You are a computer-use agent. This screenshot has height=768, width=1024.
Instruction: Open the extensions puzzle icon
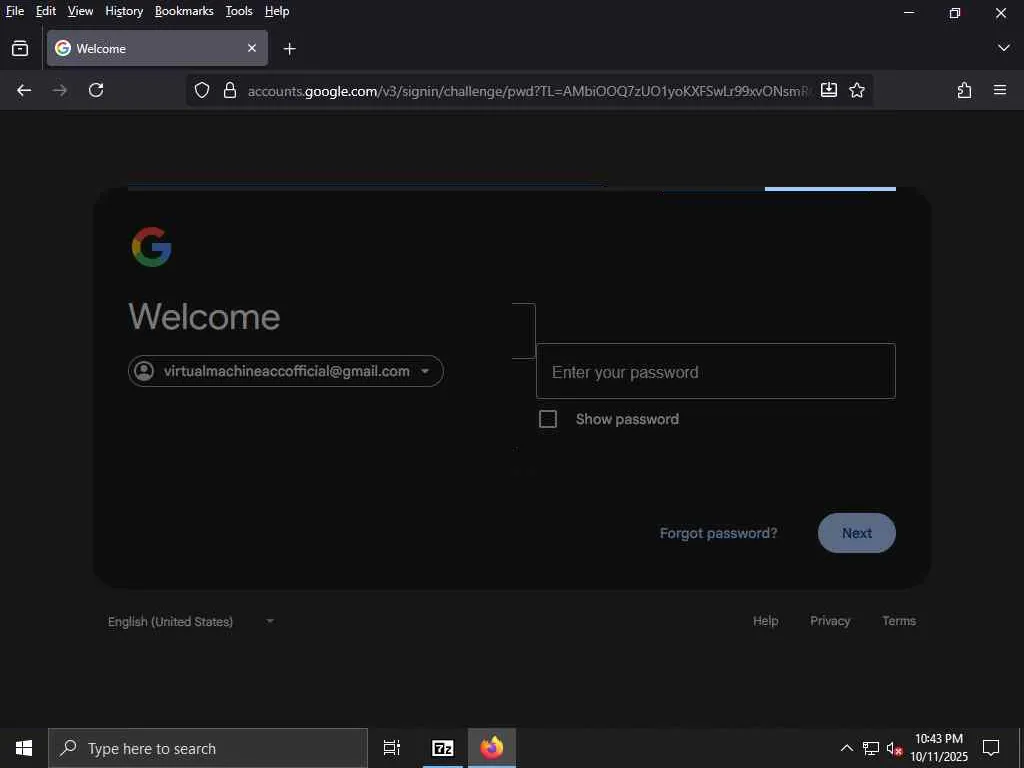pos(964,90)
